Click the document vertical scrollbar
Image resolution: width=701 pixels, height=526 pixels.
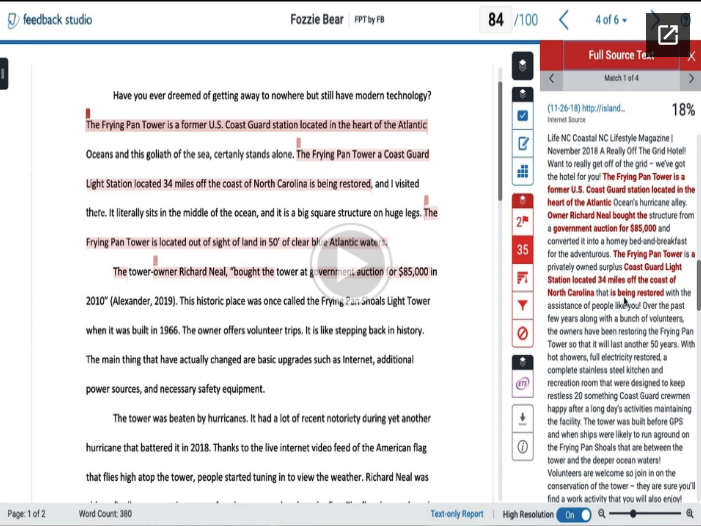(x=500, y=141)
